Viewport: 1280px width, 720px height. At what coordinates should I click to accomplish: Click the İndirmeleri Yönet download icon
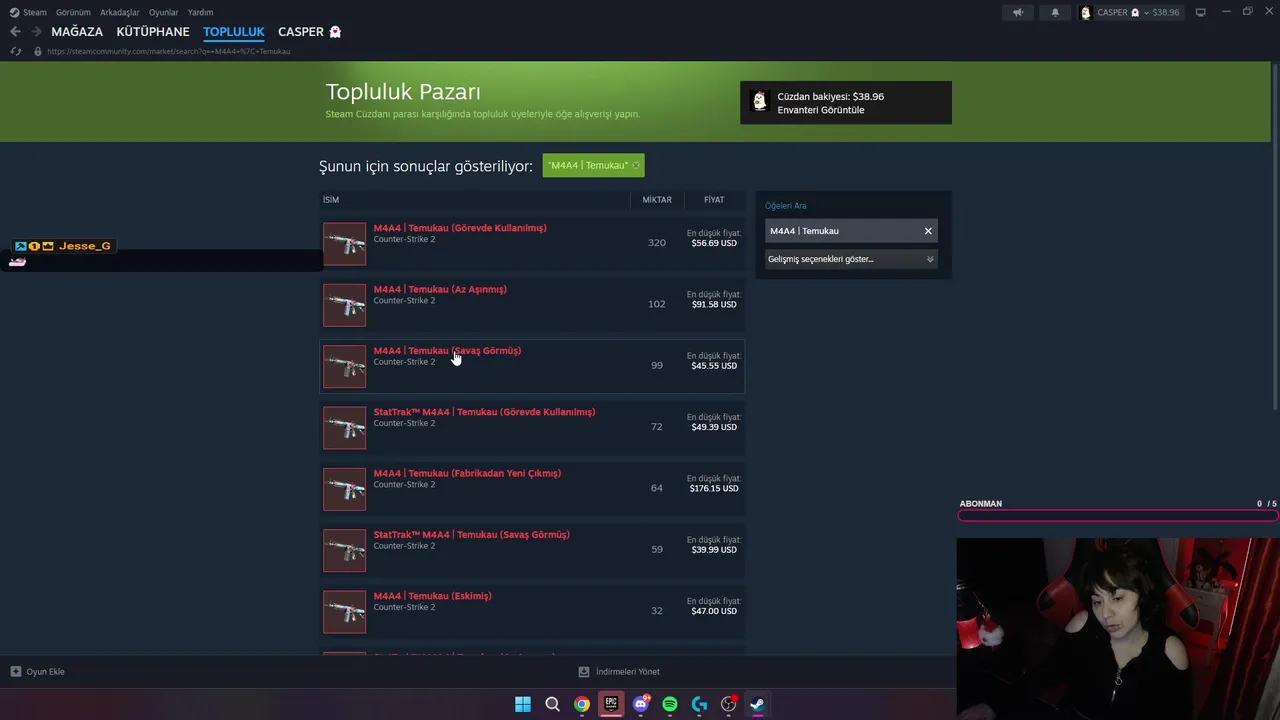585,672
